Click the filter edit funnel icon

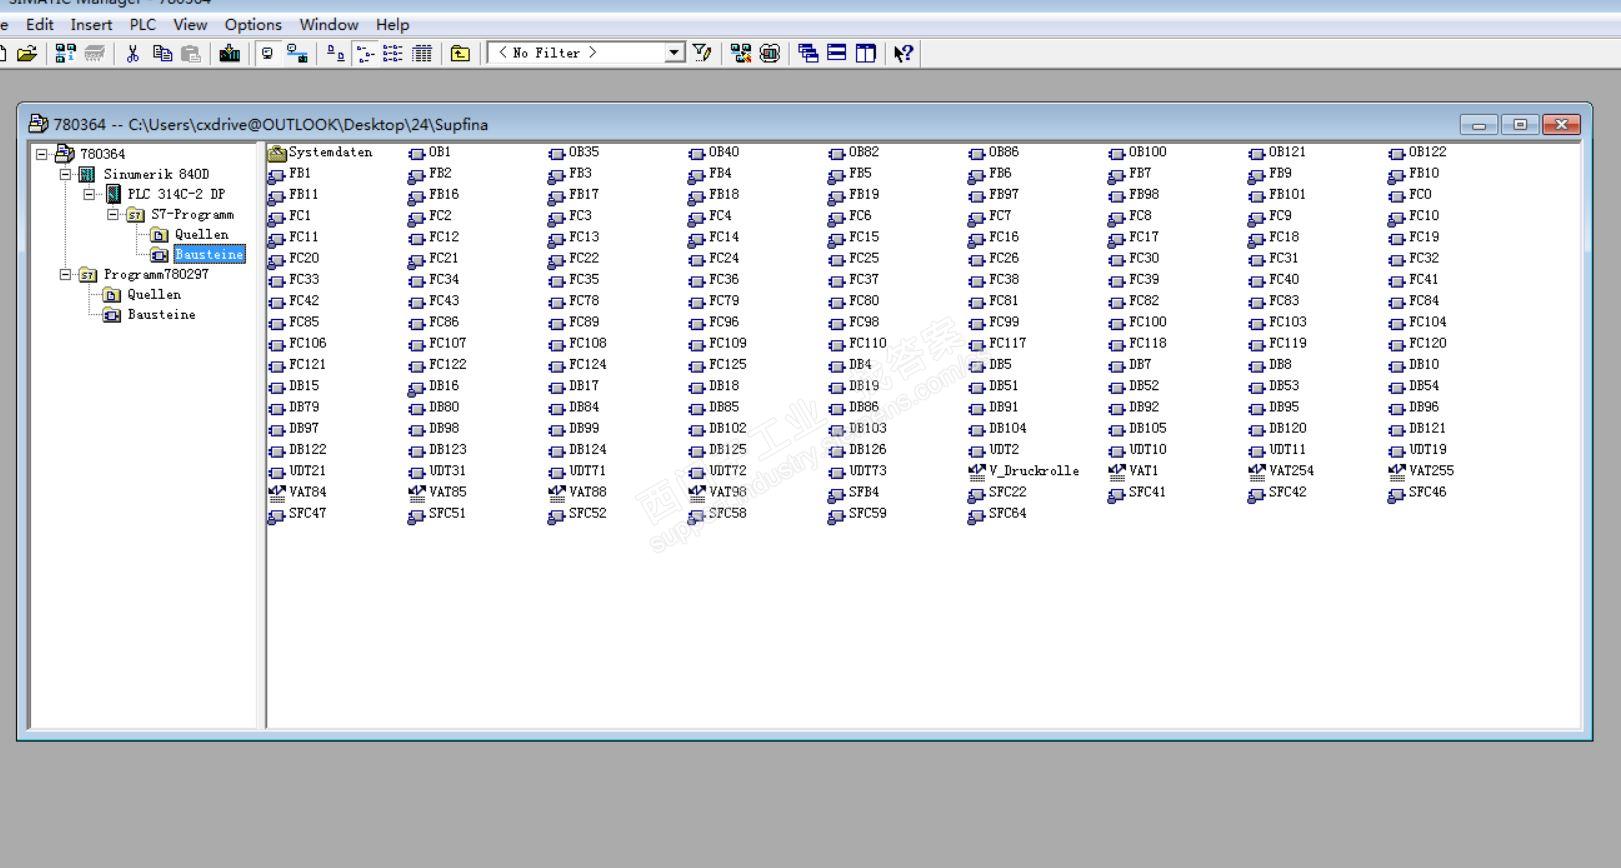pyautogui.click(x=702, y=53)
